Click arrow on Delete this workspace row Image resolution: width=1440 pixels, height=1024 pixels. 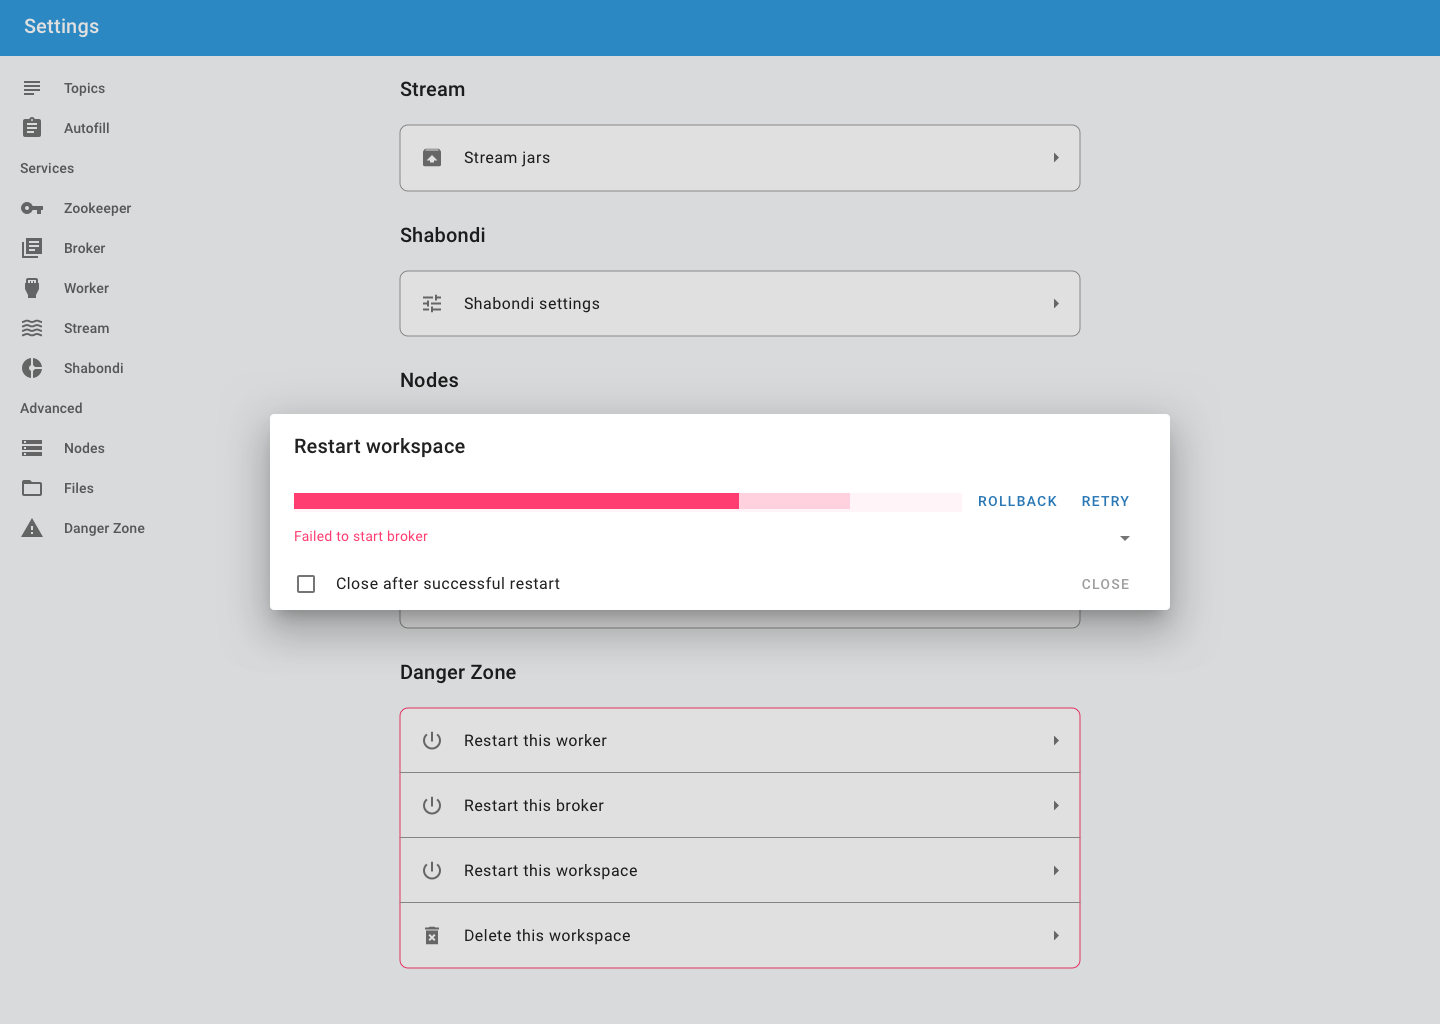point(1056,936)
